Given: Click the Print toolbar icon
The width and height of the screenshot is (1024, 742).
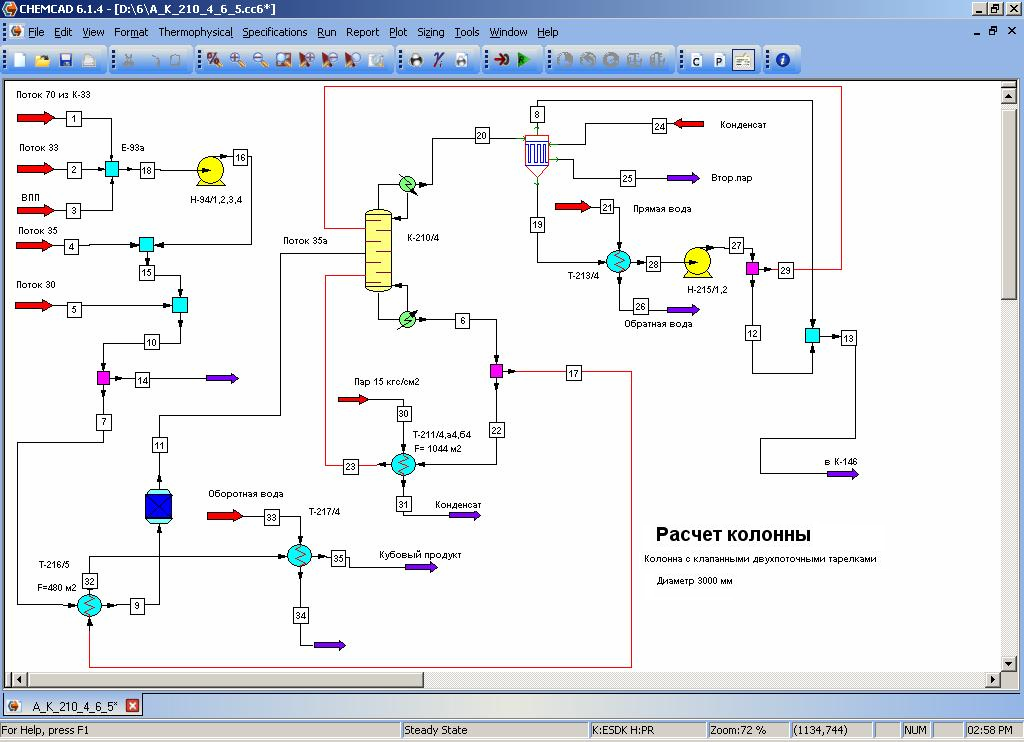Looking at the screenshot, I should (x=88, y=60).
